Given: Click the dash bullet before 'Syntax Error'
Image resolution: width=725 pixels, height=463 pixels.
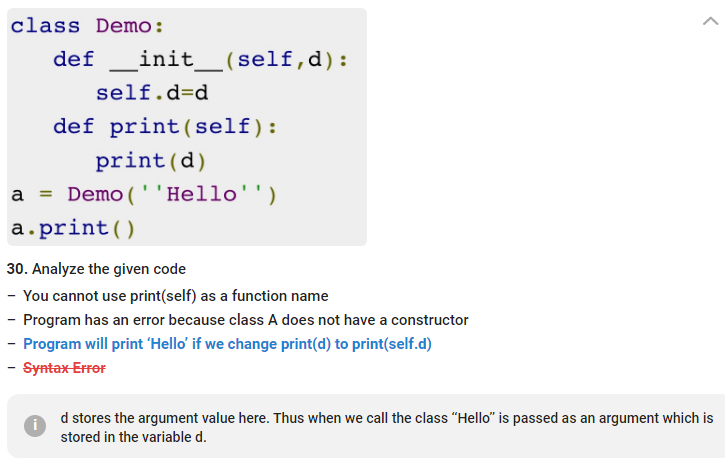Looking at the screenshot, I should click(10, 368).
